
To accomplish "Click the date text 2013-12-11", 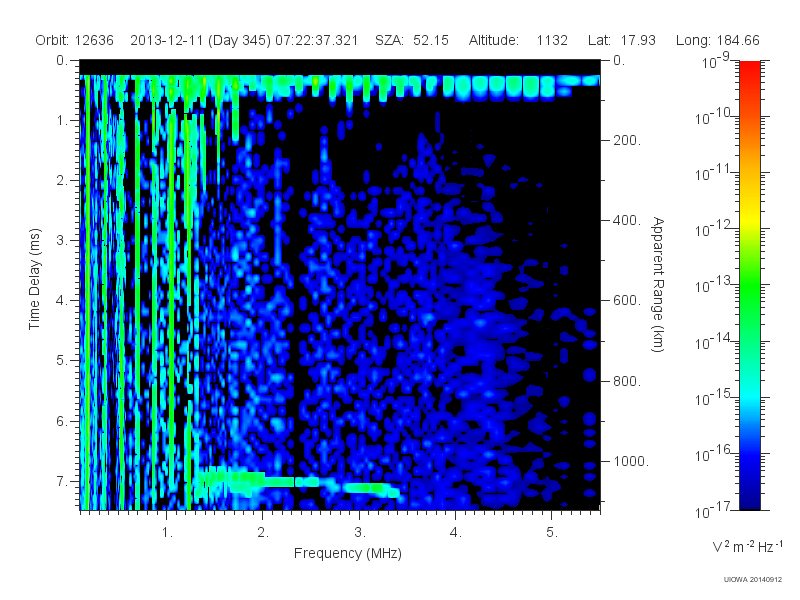I will 167,40.
